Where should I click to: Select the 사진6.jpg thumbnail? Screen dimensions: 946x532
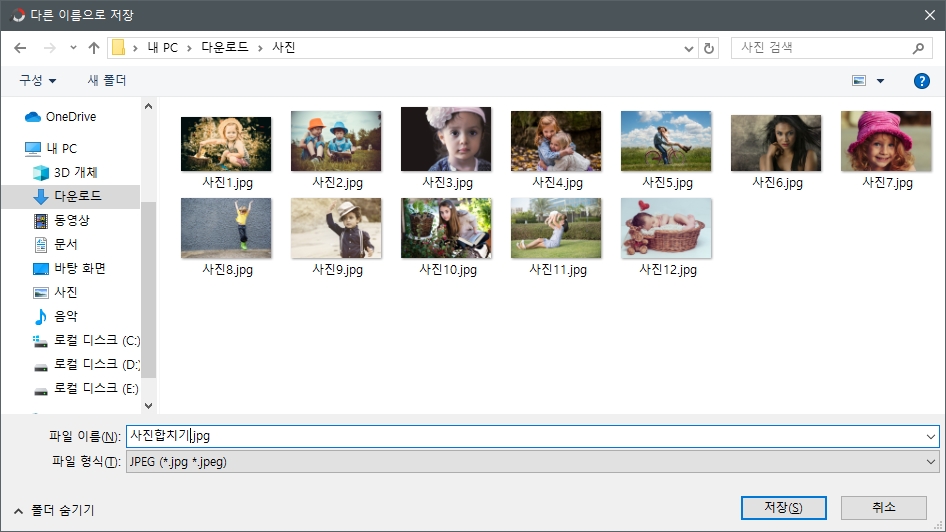[x=776, y=143]
